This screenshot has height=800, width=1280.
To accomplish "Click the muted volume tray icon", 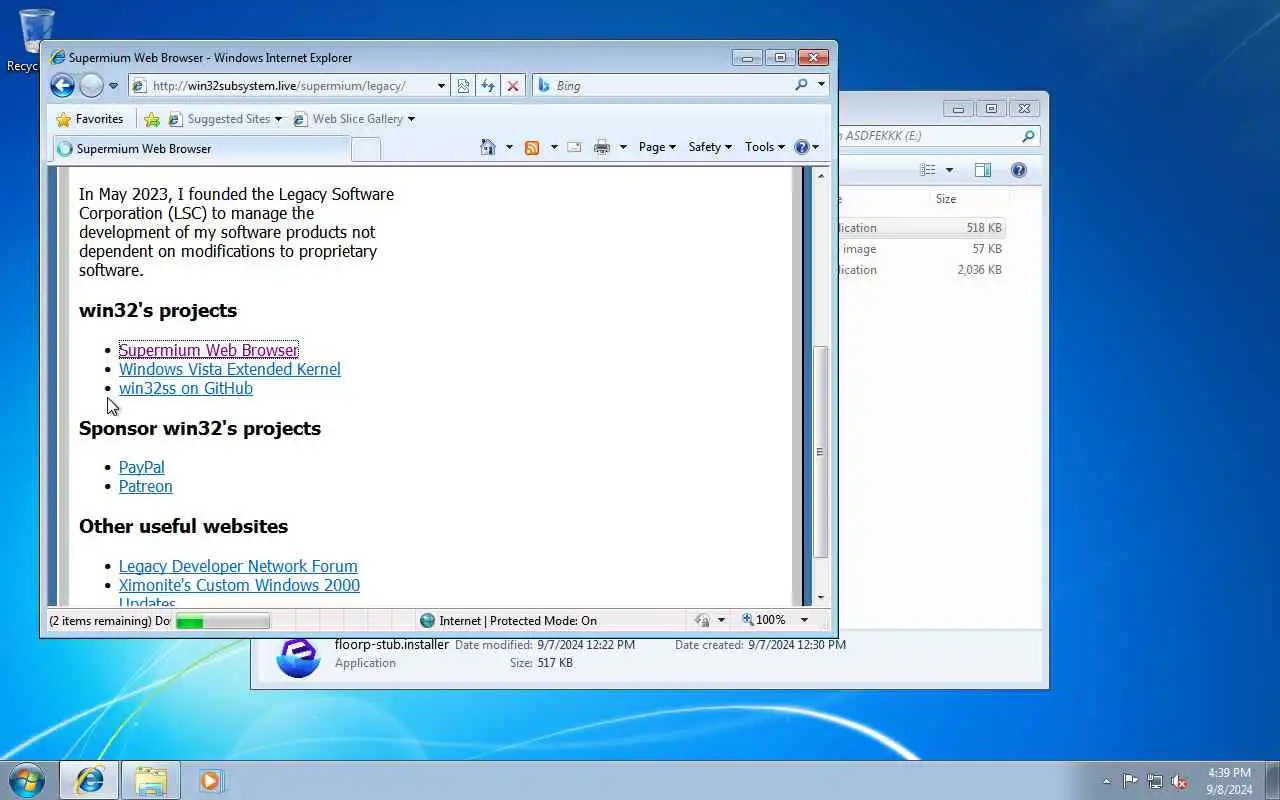I will tap(1180, 781).
